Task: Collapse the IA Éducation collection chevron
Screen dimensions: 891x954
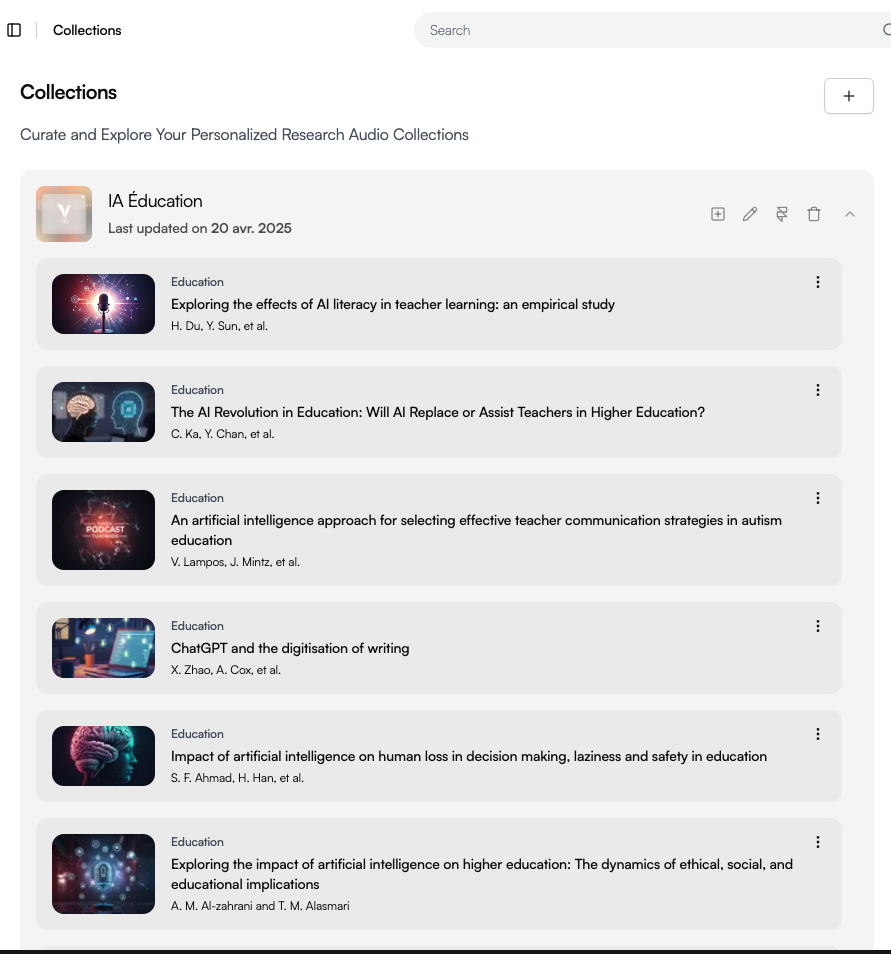Action: coord(850,214)
